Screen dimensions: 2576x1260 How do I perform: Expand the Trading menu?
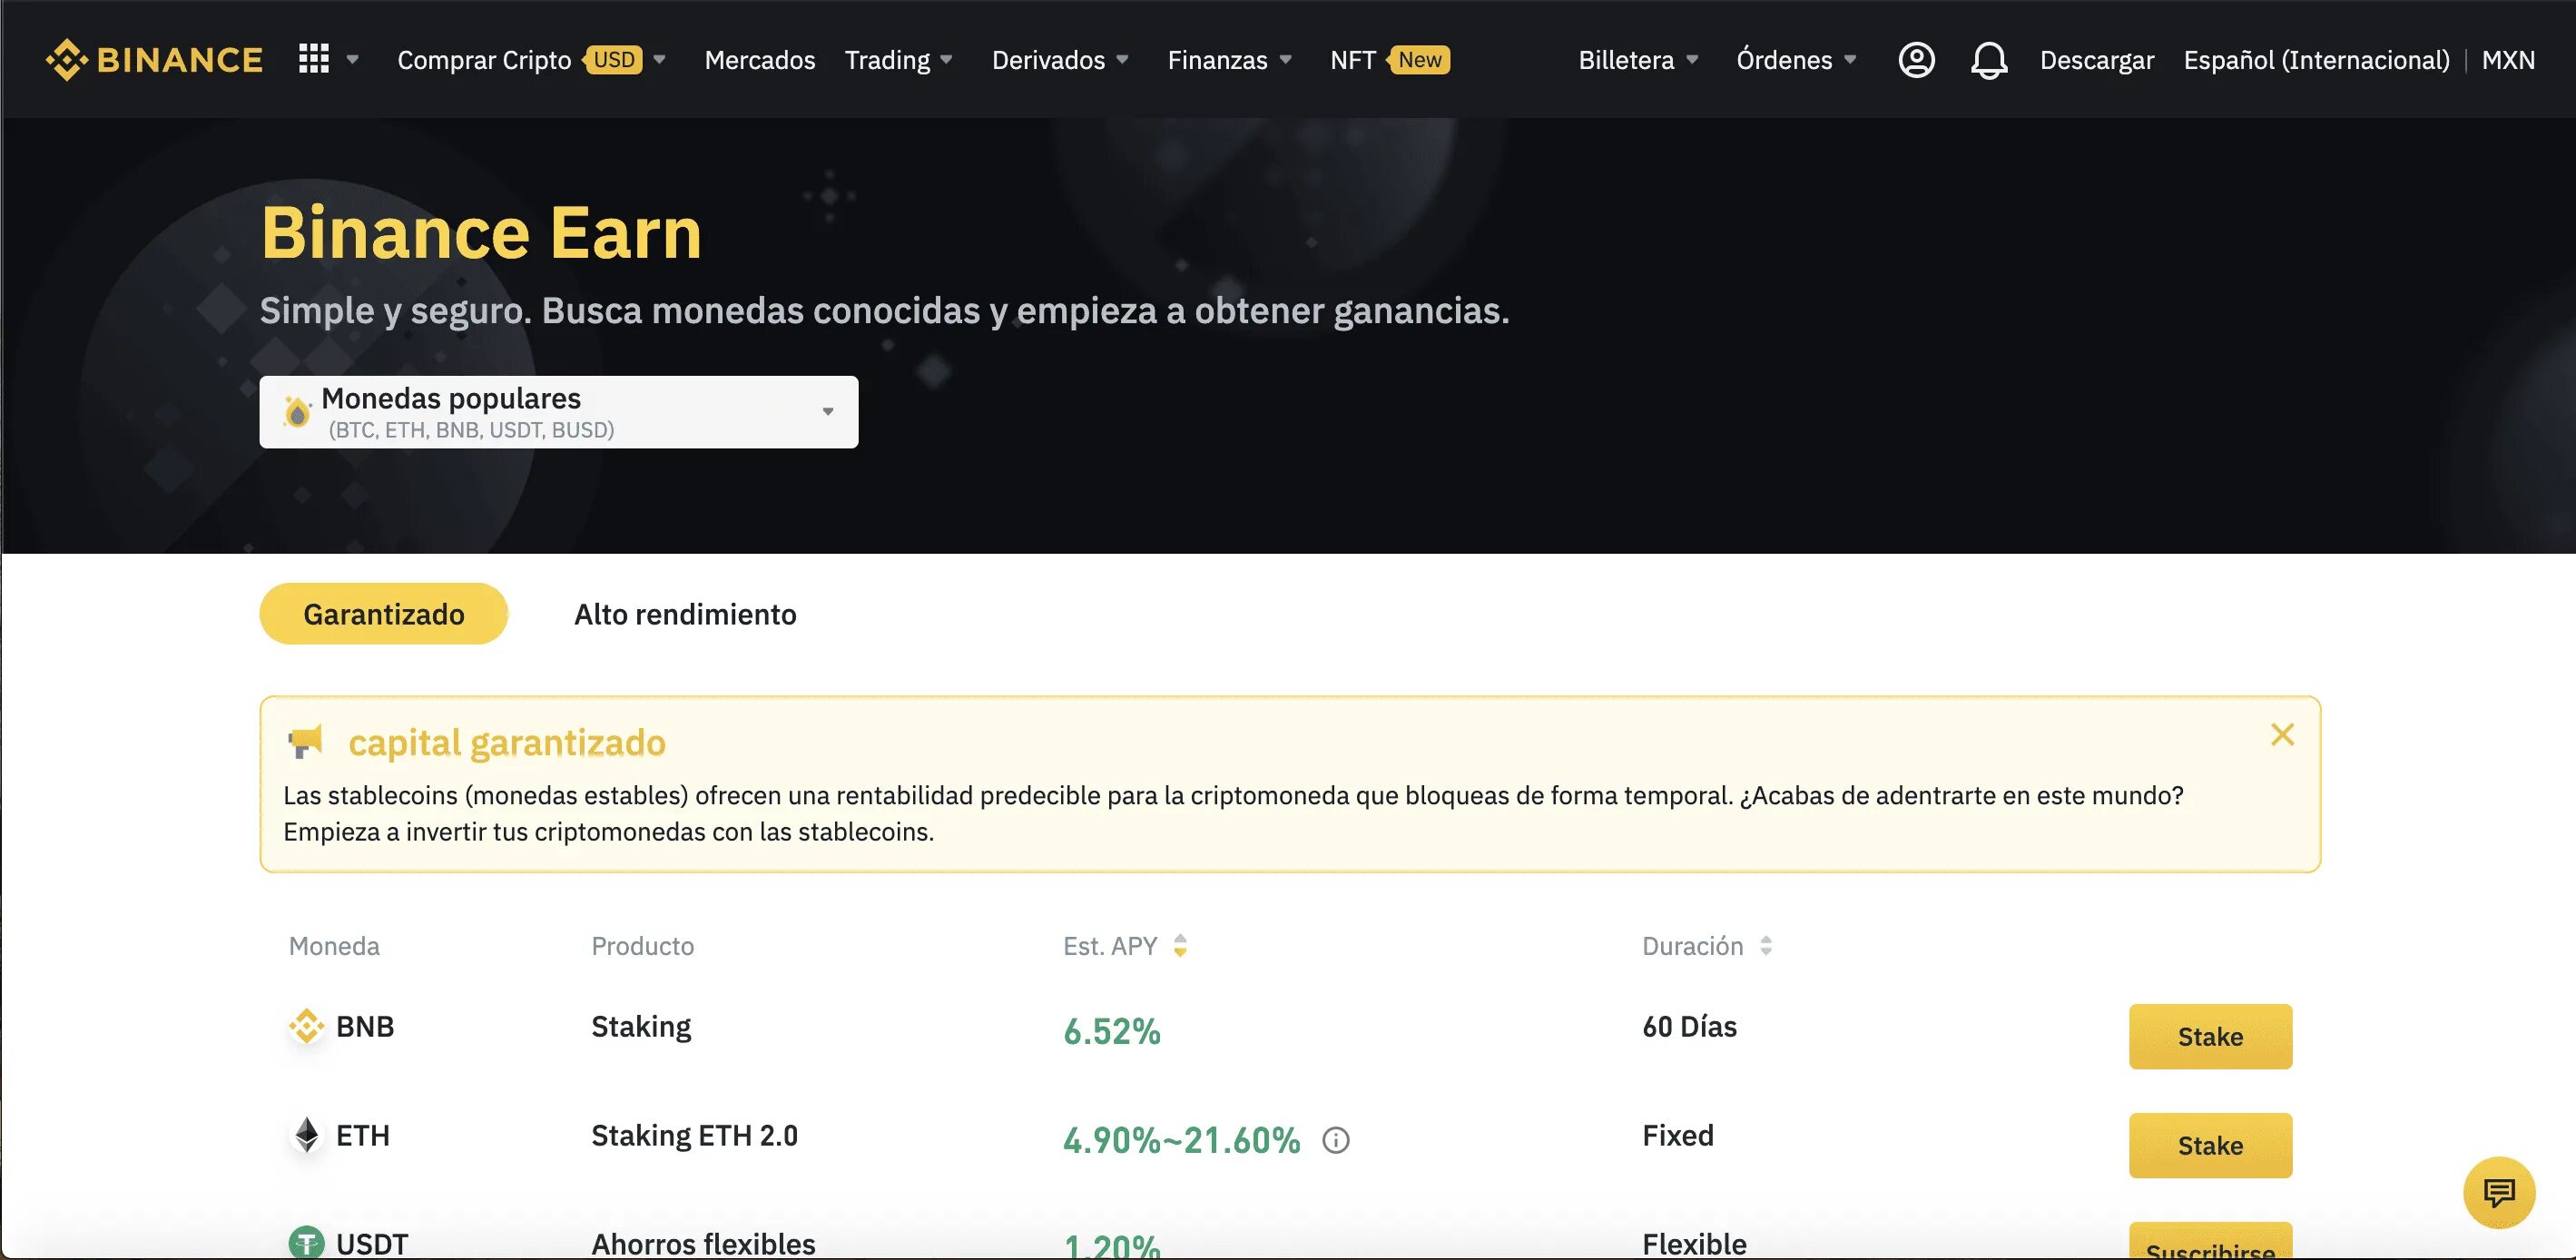click(898, 60)
